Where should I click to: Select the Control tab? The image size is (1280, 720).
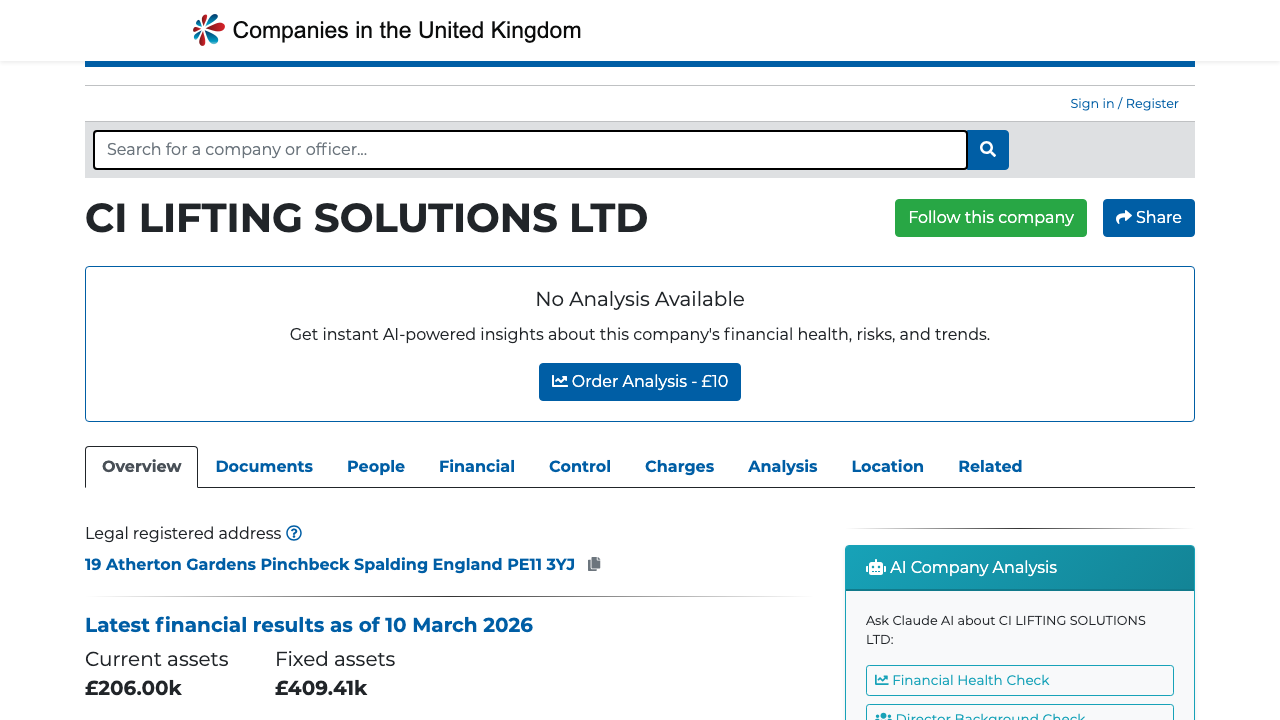pos(579,466)
